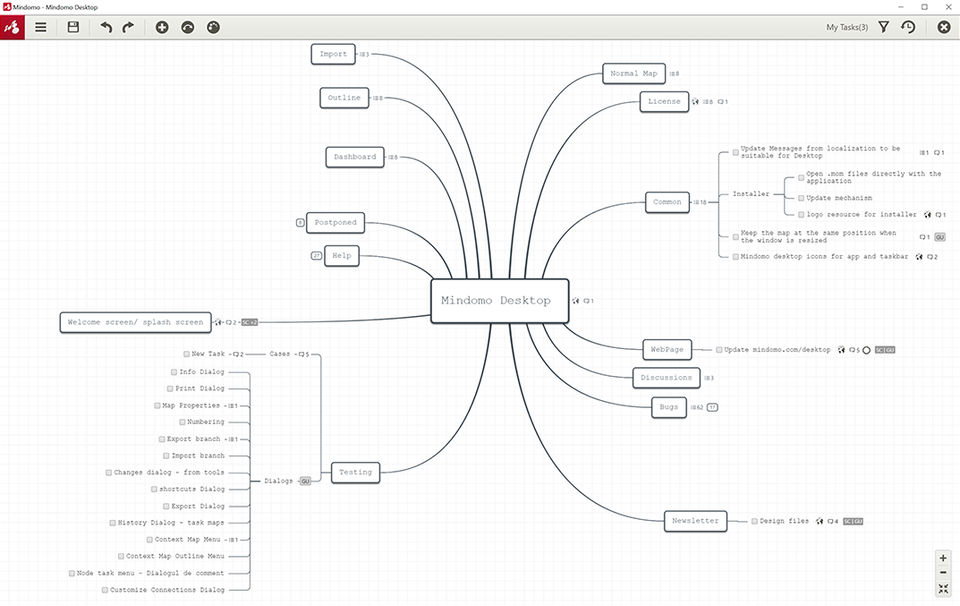
Task: Click the relationship arc toolbar icon
Action: (x=188, y=27)
